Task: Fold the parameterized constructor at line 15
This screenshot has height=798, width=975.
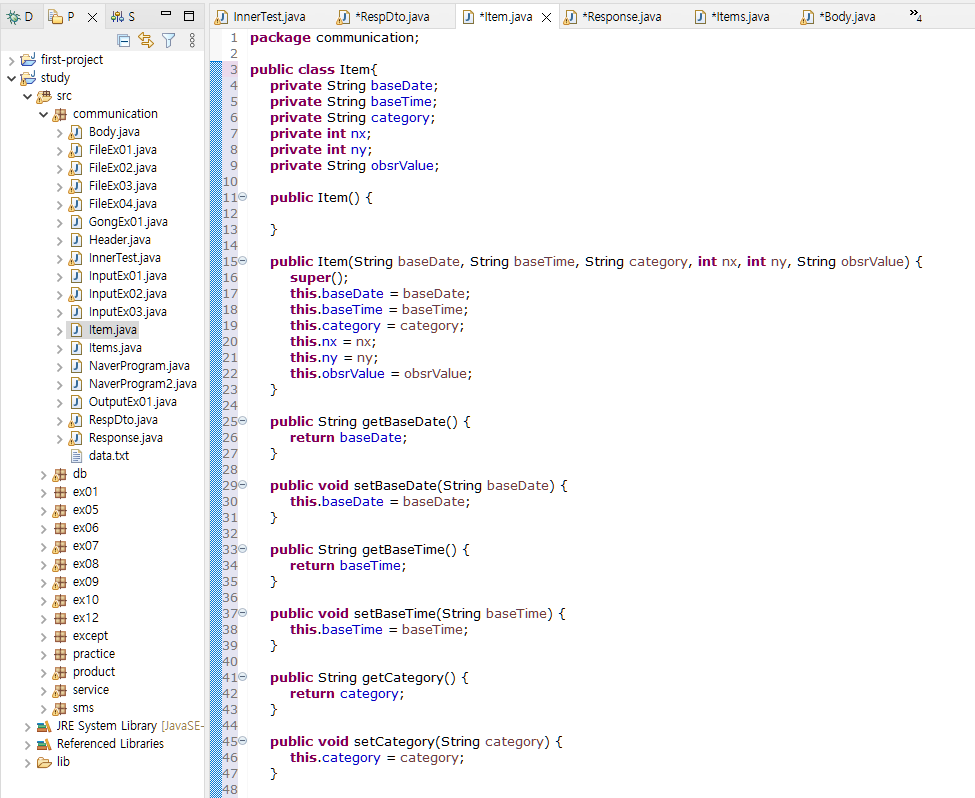Action: 243,261
